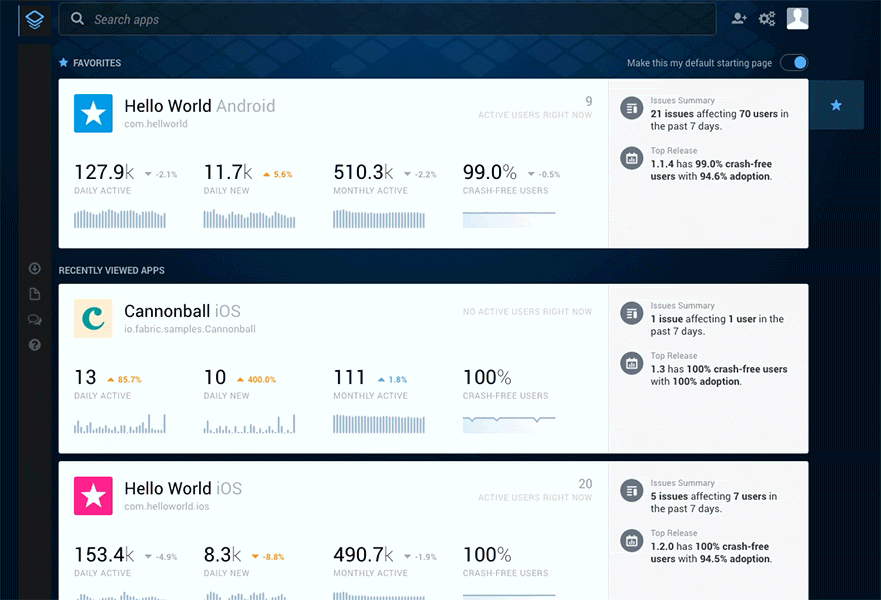Click Cannonball daily active bar chart
881x600 pixels.
pyautogui.click(x=120, y=424)
